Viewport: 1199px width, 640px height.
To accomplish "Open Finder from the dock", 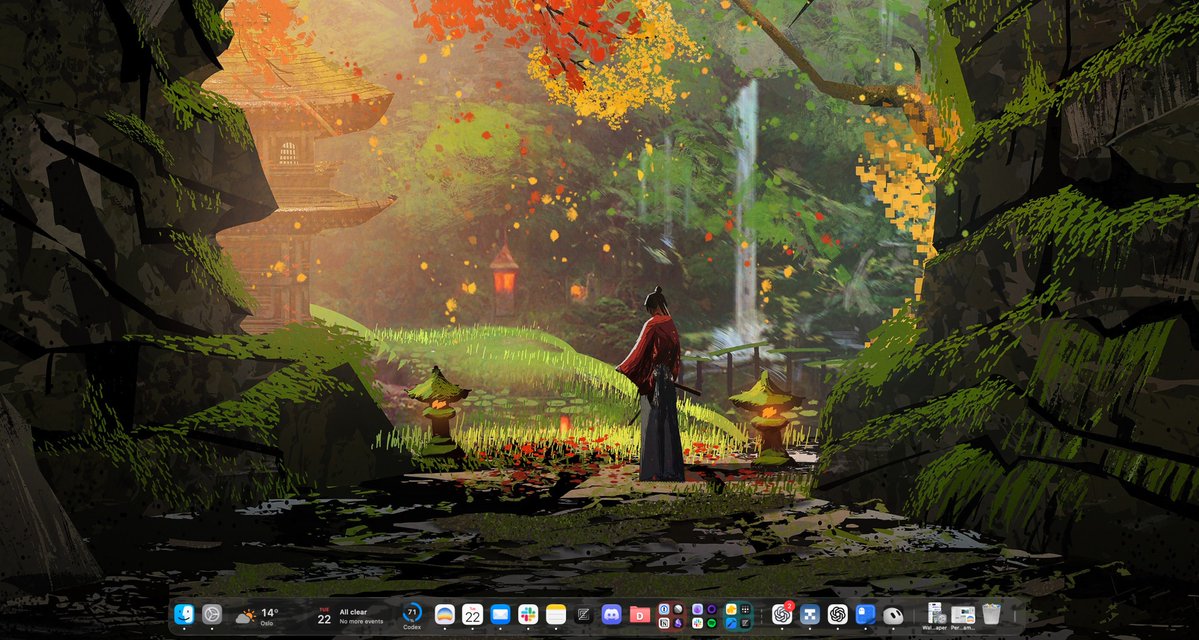I will (x=184, y=614).
